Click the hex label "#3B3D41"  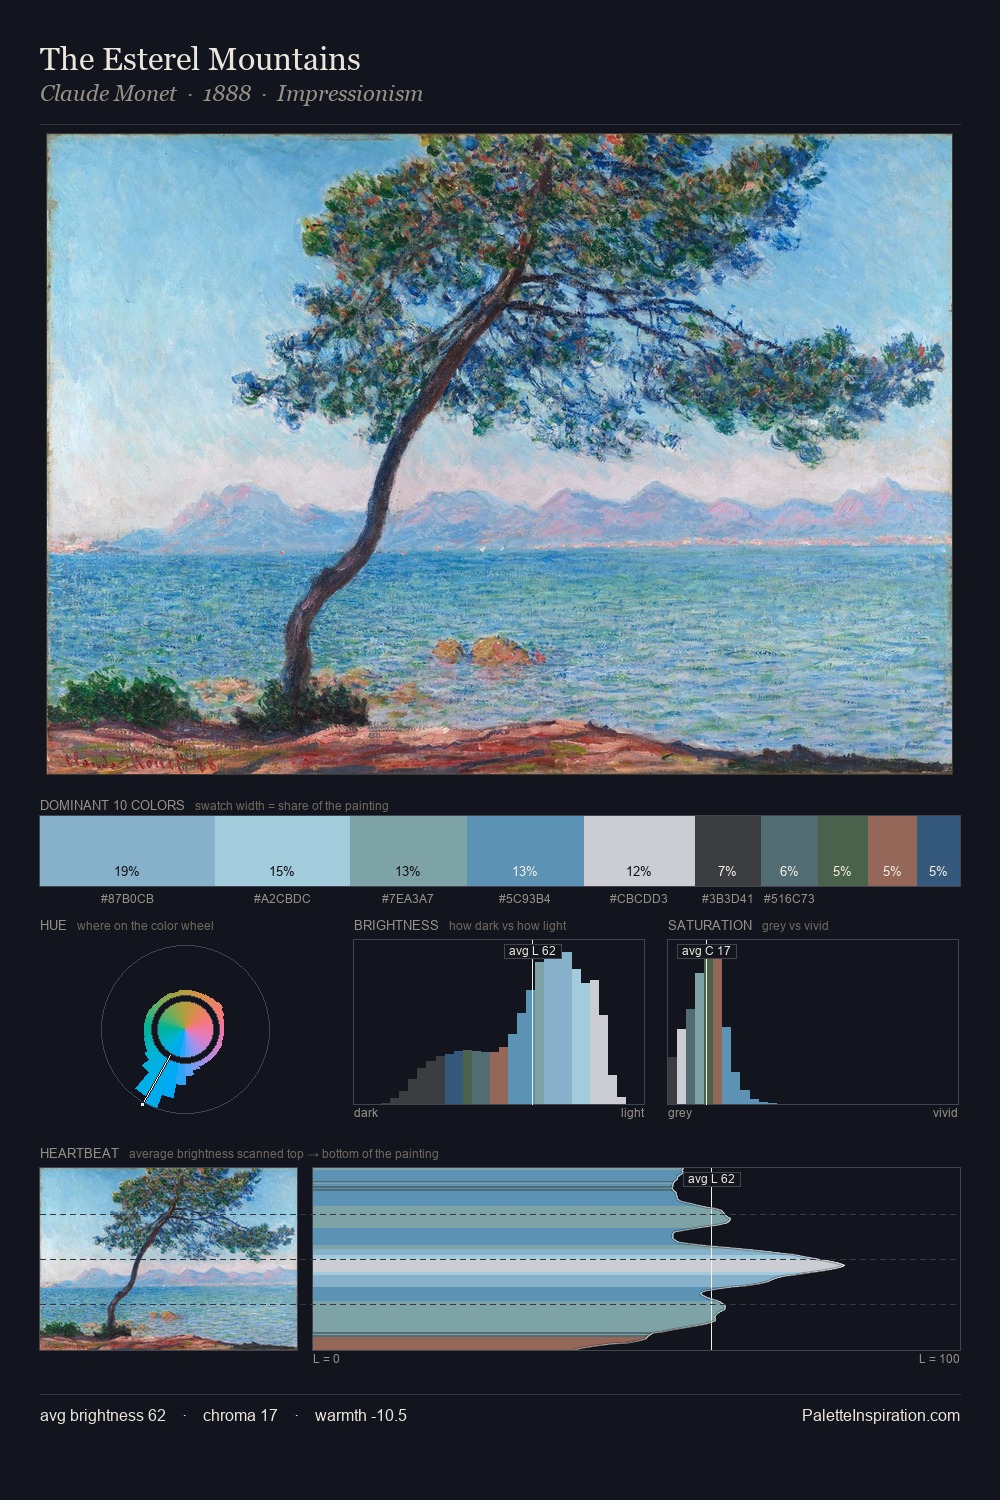[x=728, y=898]
